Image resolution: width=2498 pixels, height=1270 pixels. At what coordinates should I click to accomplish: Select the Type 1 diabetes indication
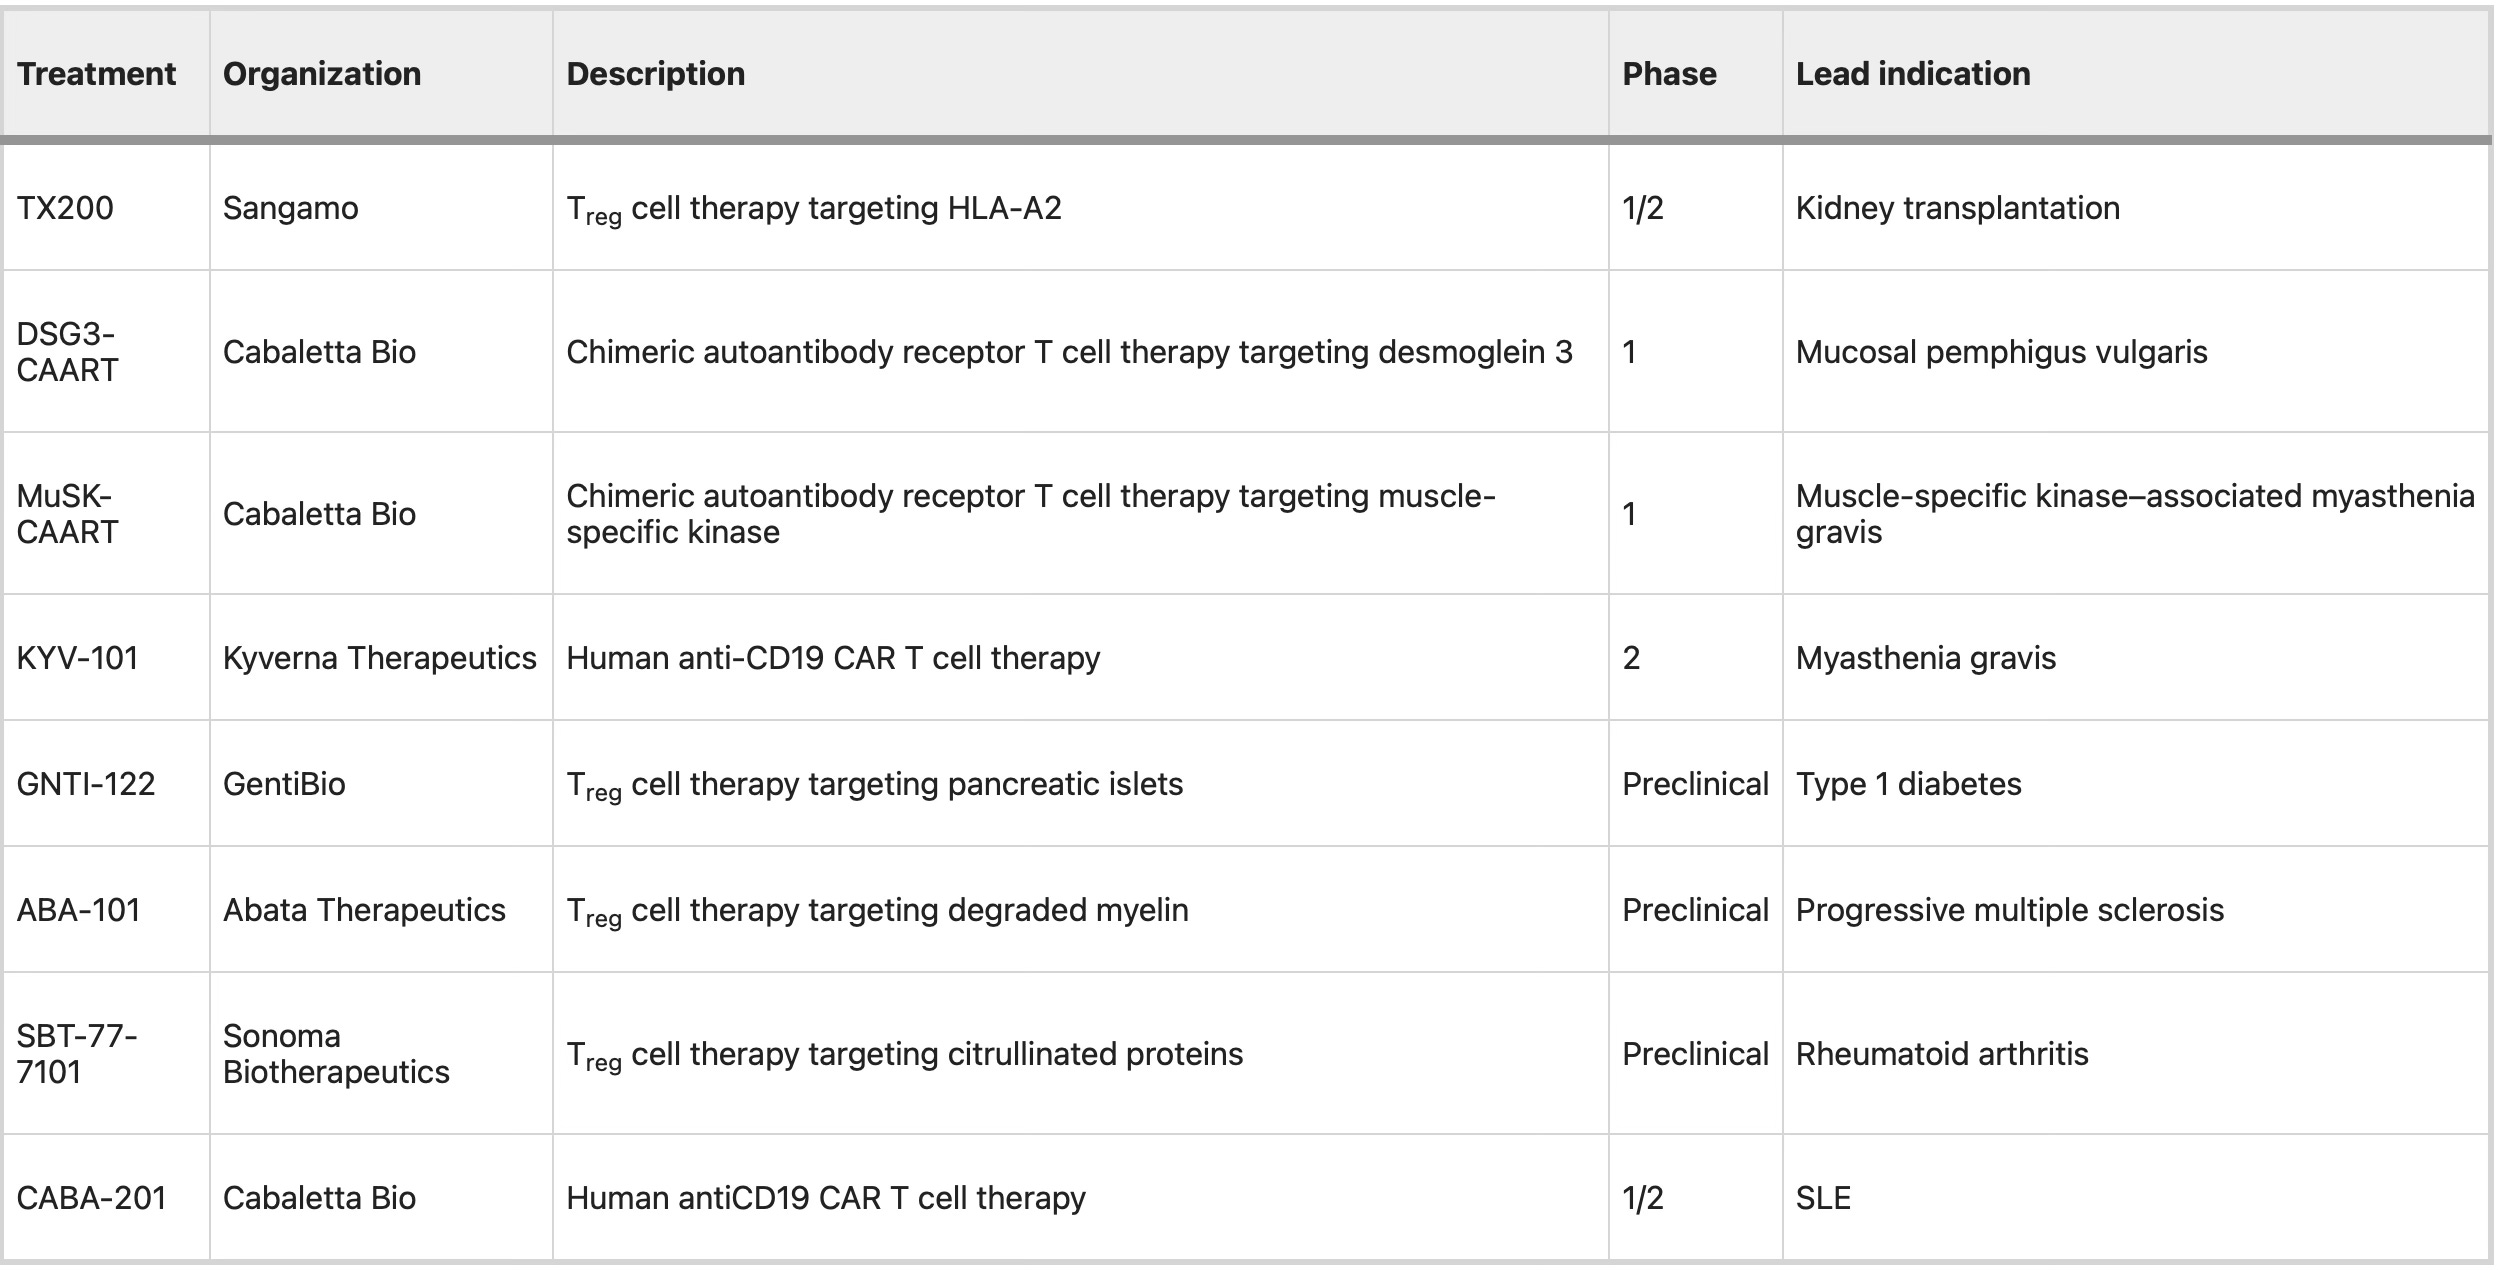click(1908, 783)
